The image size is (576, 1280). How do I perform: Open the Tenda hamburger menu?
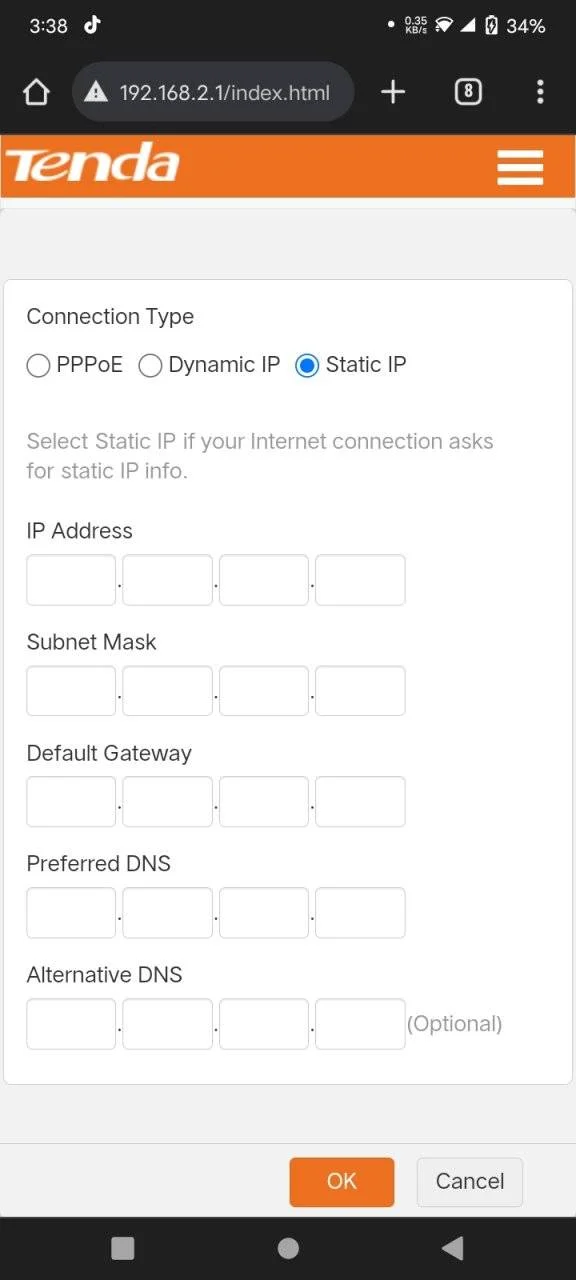[520, 167]
